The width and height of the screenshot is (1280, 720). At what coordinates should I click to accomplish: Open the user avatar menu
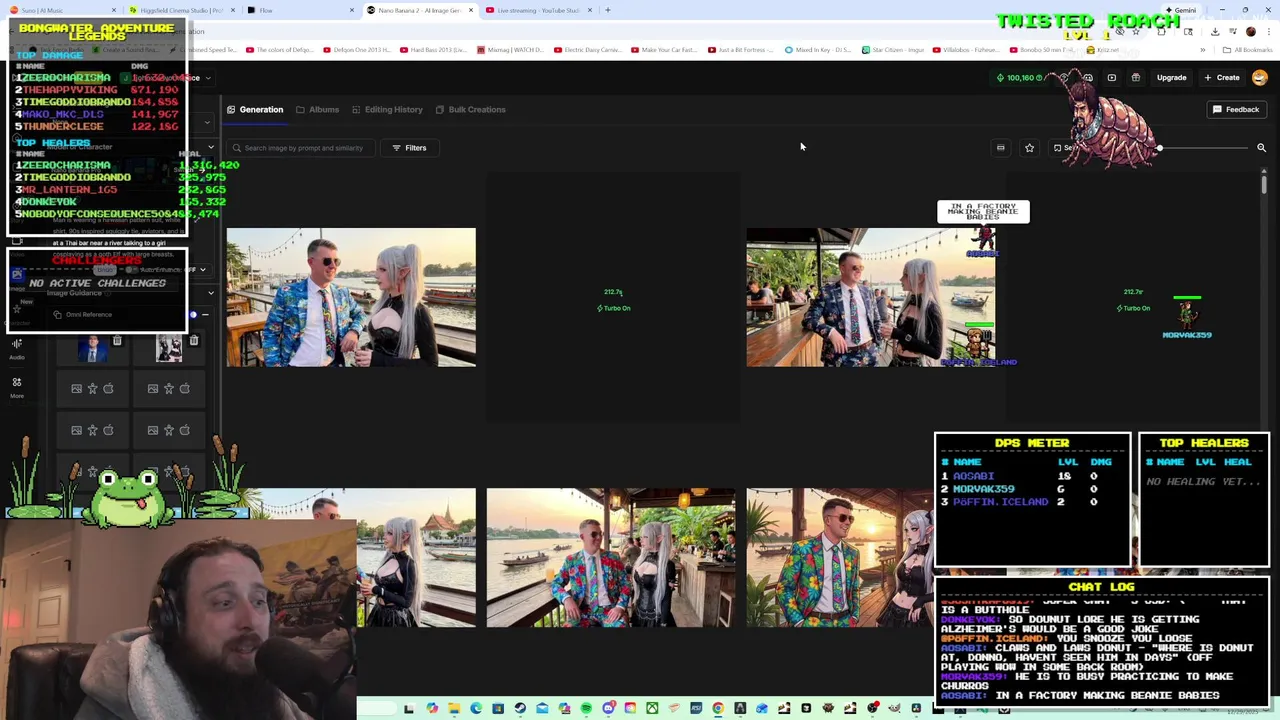point(1260,77)
